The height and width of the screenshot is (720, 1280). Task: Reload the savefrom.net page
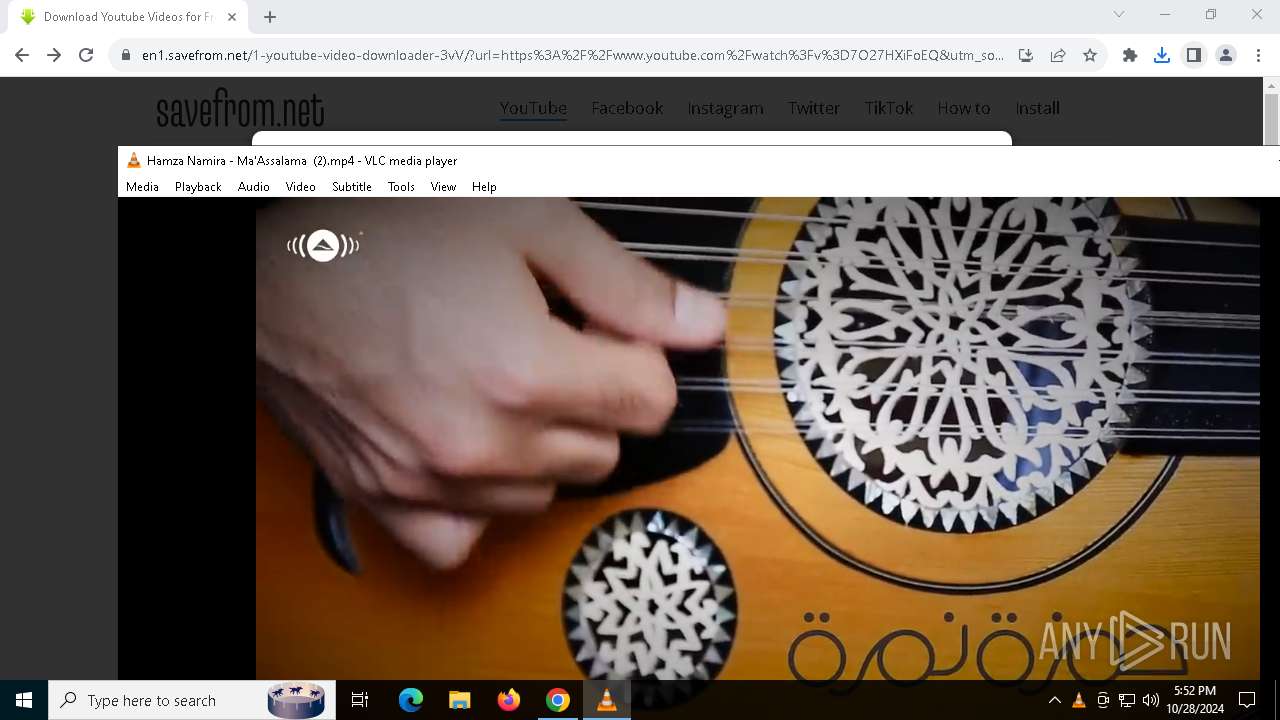86,55
